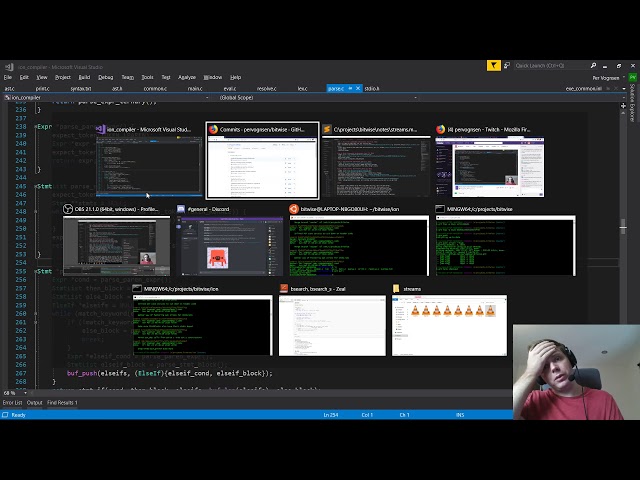The width and height of the screenshot is (640, 480).
Task: Open the Help menu
Action: click(236, 77)
